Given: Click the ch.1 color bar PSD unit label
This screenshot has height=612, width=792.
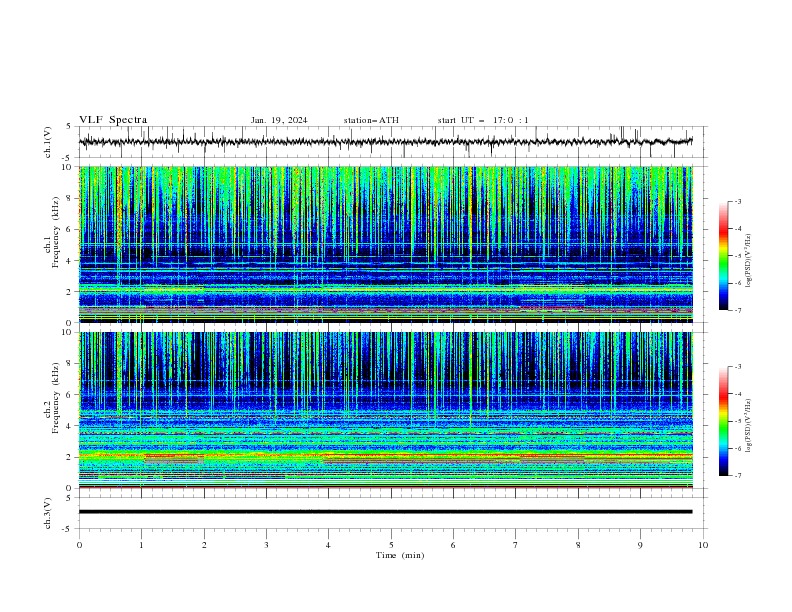Looking at the screenshot, I should tap(749, 261).
